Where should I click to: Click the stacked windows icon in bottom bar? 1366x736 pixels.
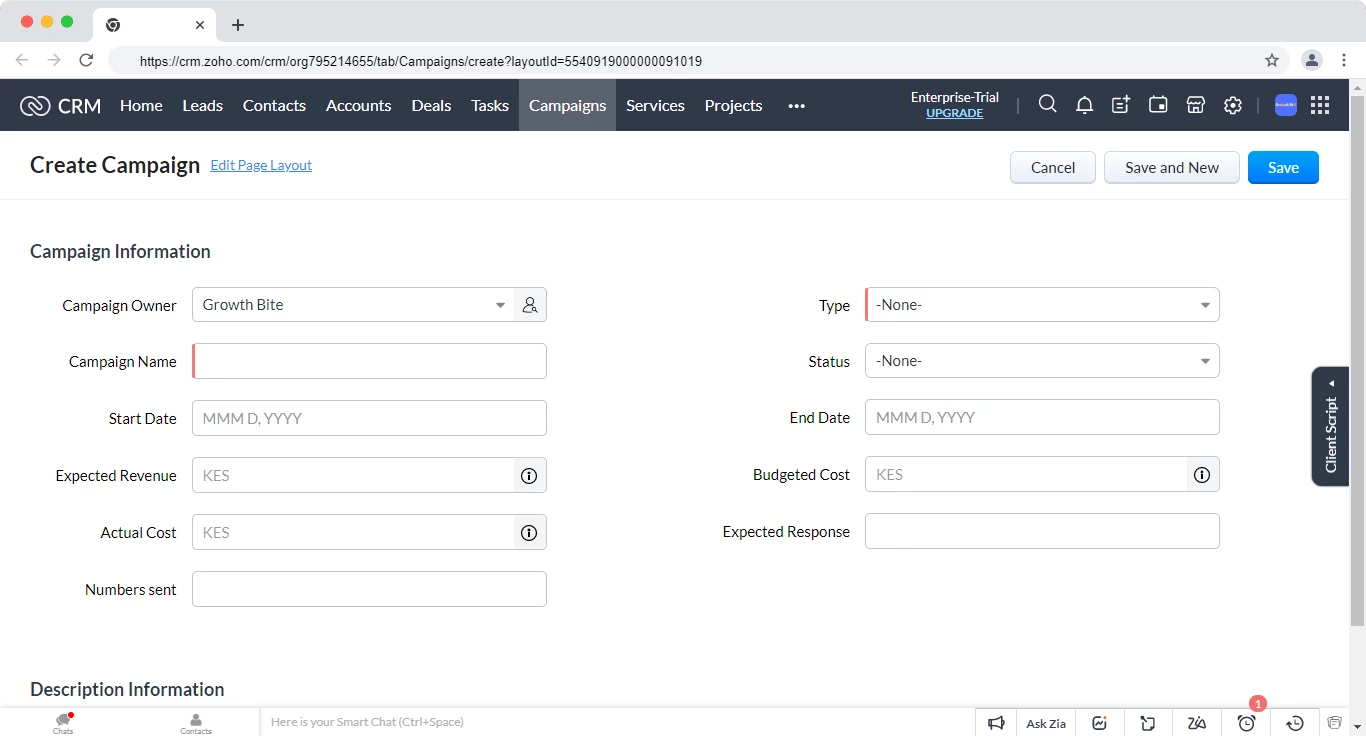click(1334, 722)
